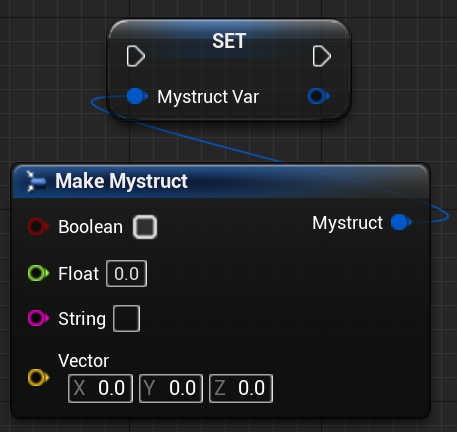Click the Vector Z value field
This screenshot has height=432, width=457.
pyautogui.click(x=241, y=388)
